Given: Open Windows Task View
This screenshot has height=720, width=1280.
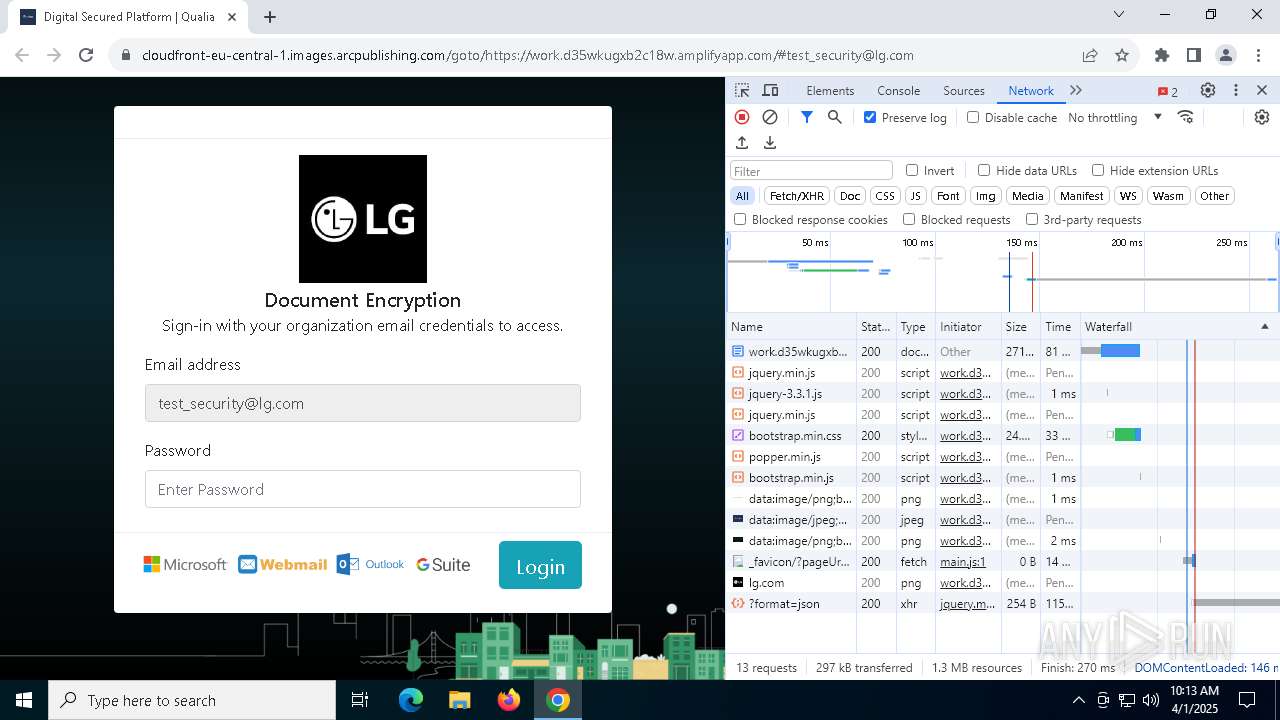Looking at the screenshot, I should point(360,700).
